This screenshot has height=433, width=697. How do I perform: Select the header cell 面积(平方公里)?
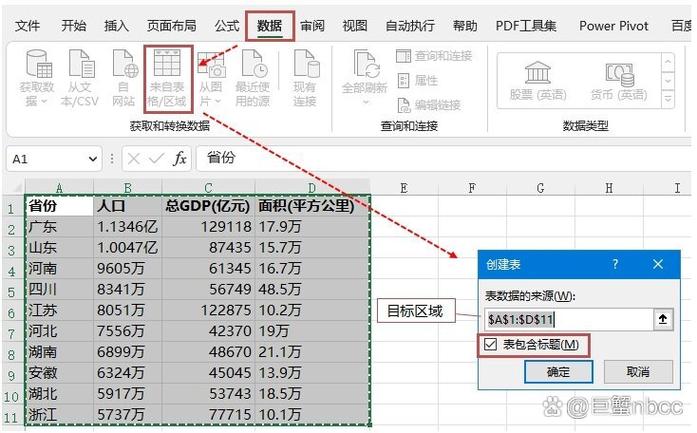click(312, 206)
